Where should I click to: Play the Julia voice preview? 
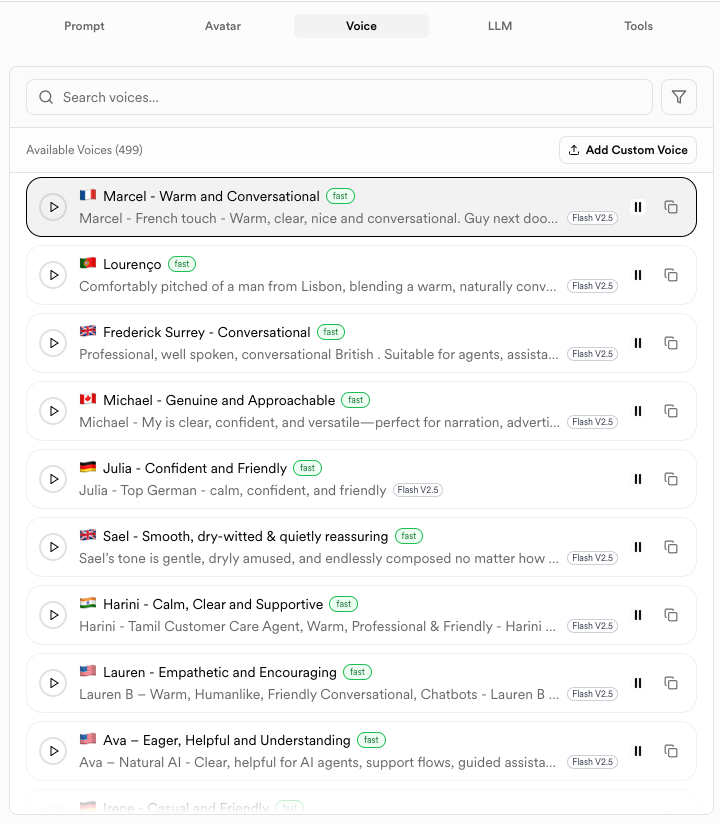53,479
